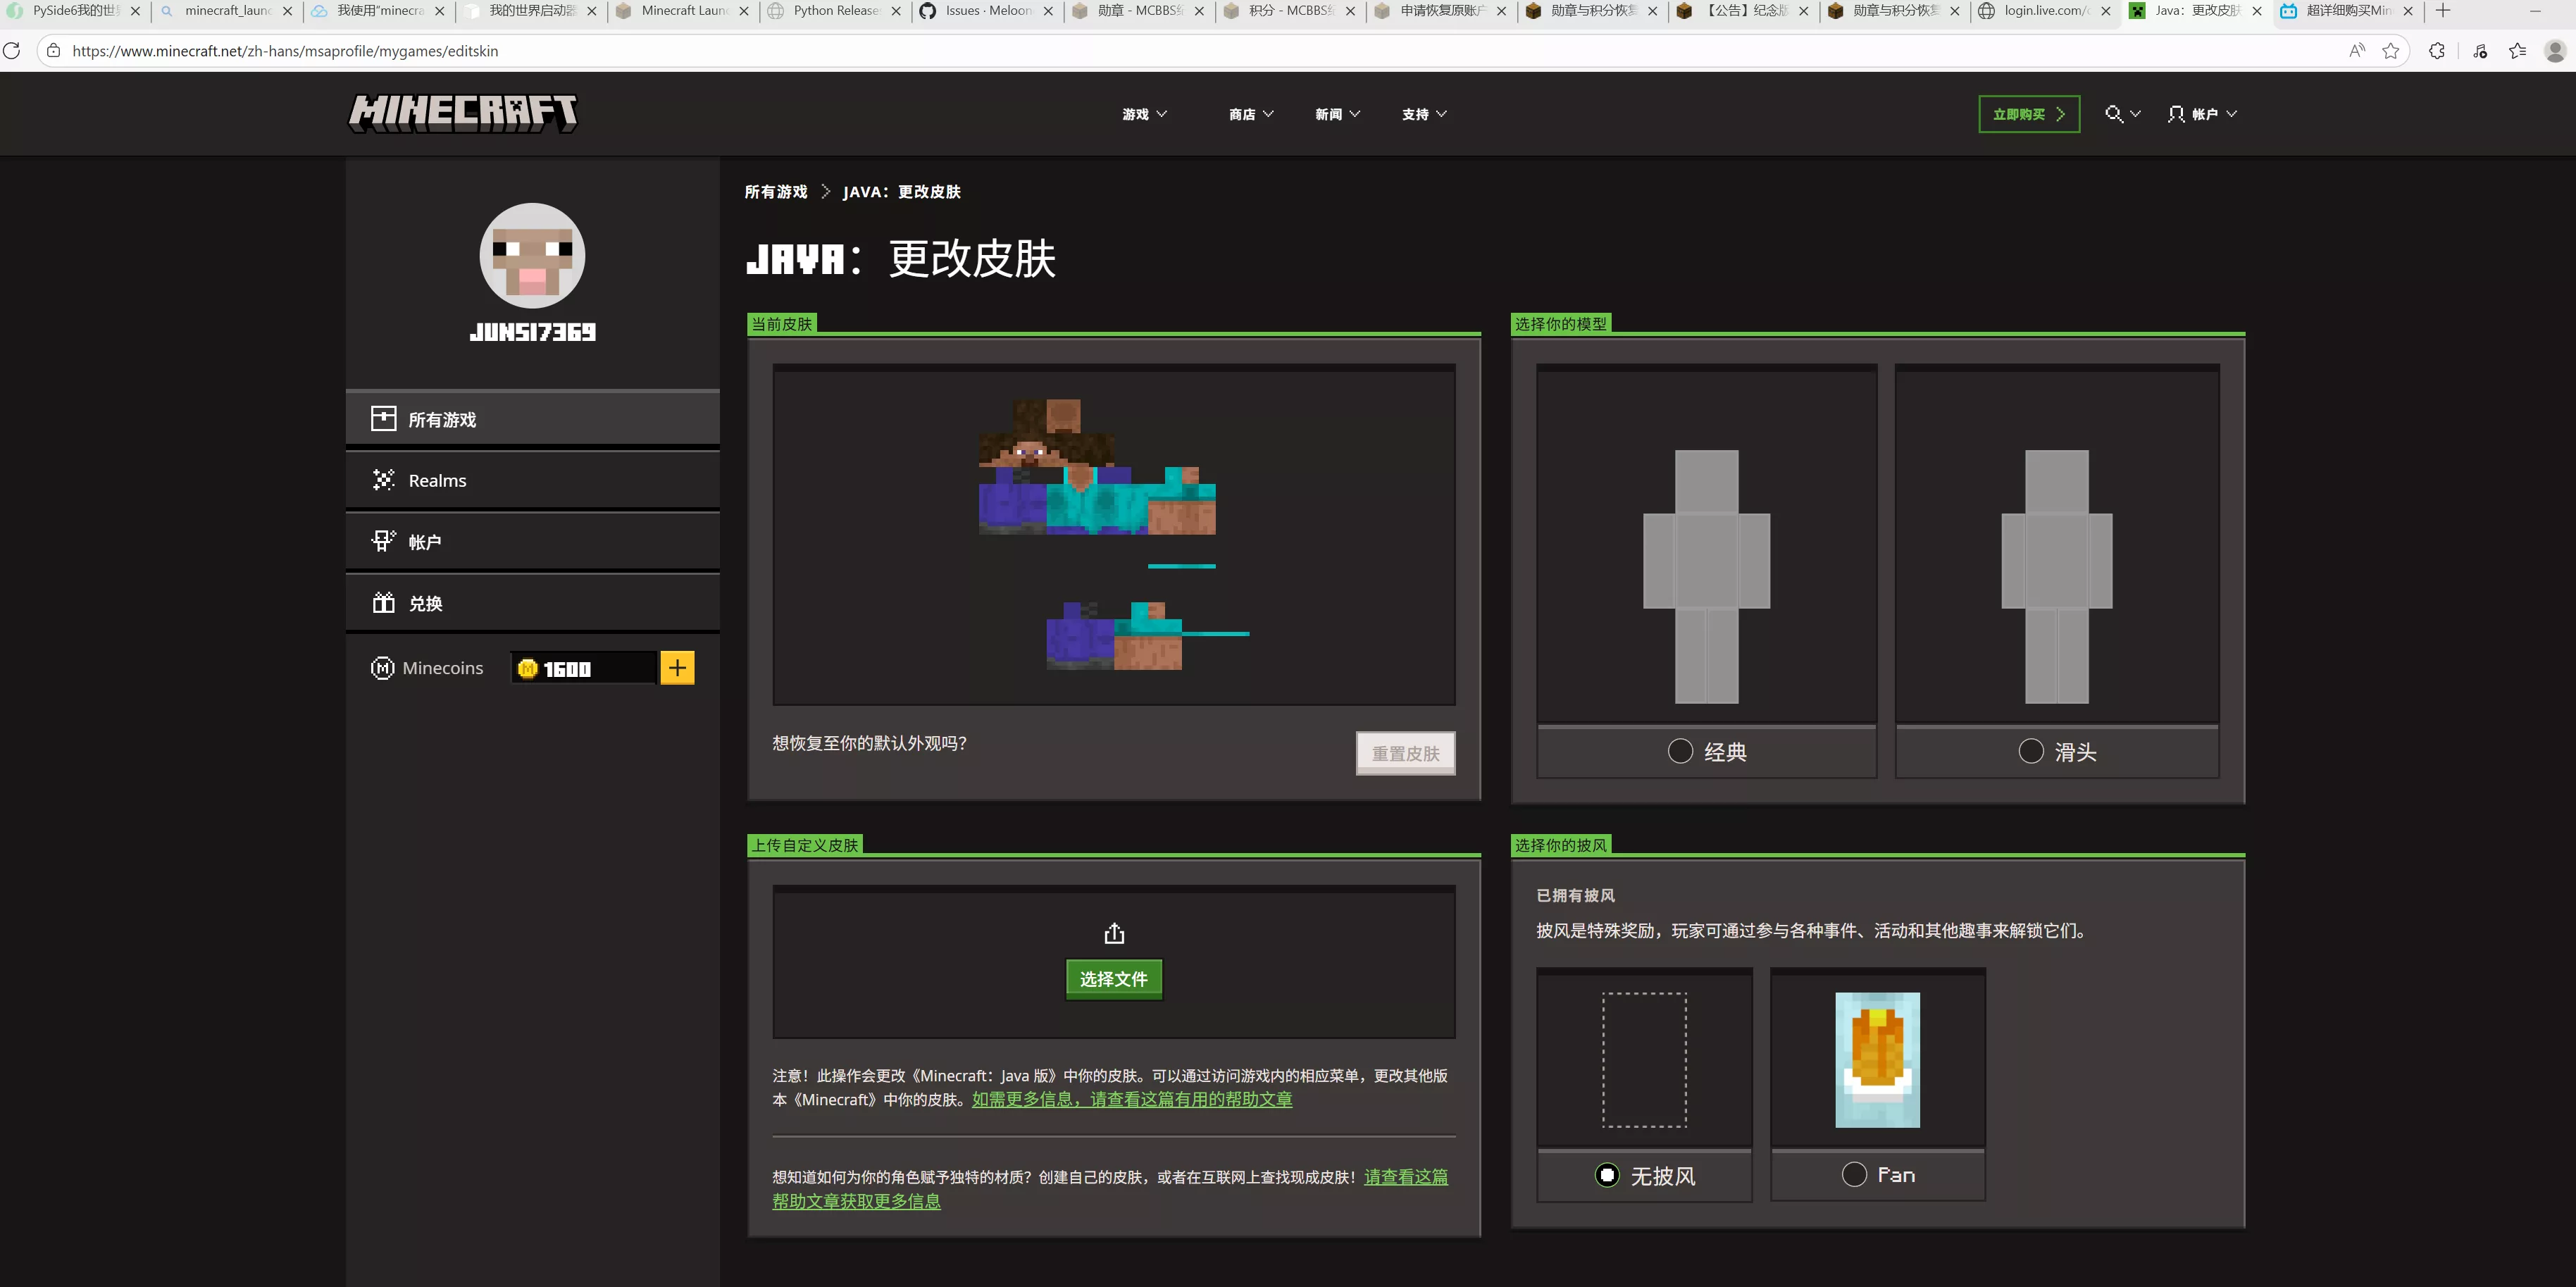Viewport: 2576px width, 1287px height.
Task: Click the green 选择文件 button
Action: (1114, 979)
